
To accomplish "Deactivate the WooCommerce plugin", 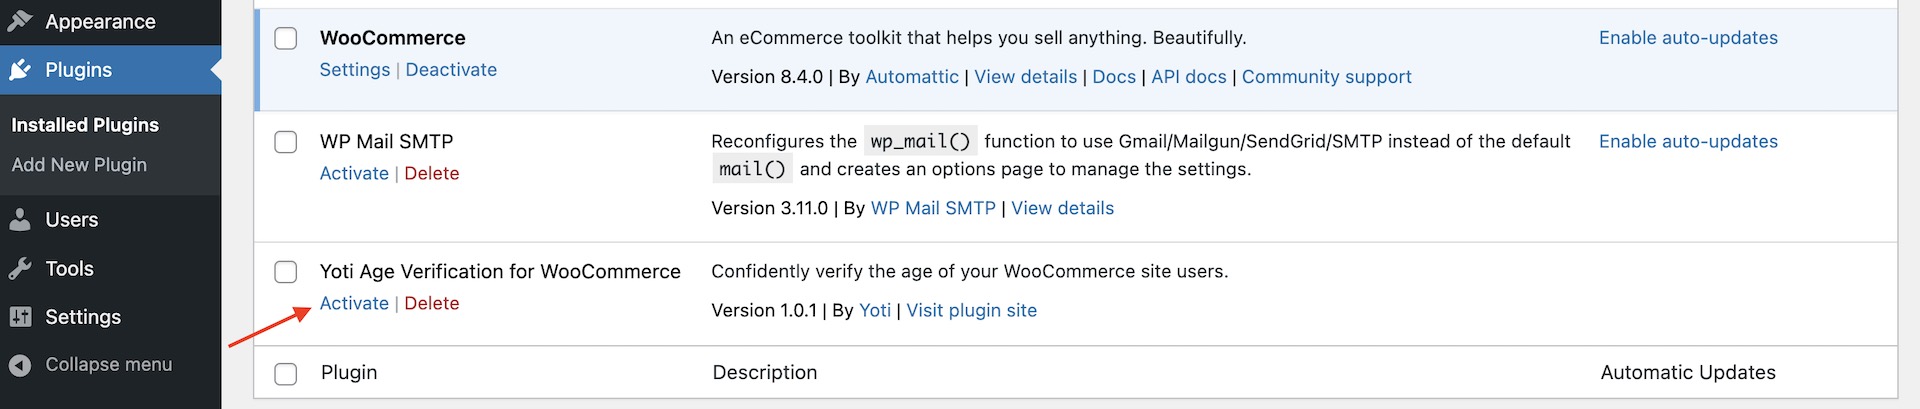I will tap(451, 70).
